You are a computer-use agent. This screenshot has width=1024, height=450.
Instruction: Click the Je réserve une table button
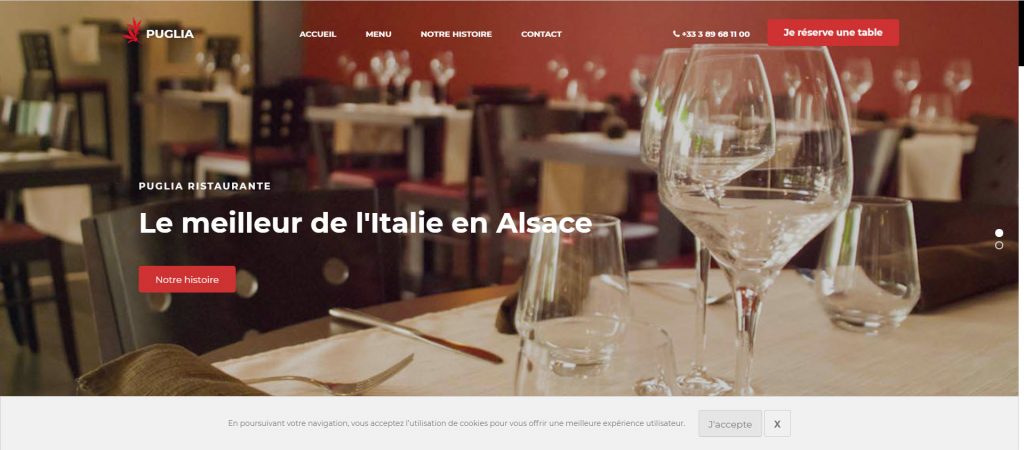pyautogui.click(x=833, y=33)
